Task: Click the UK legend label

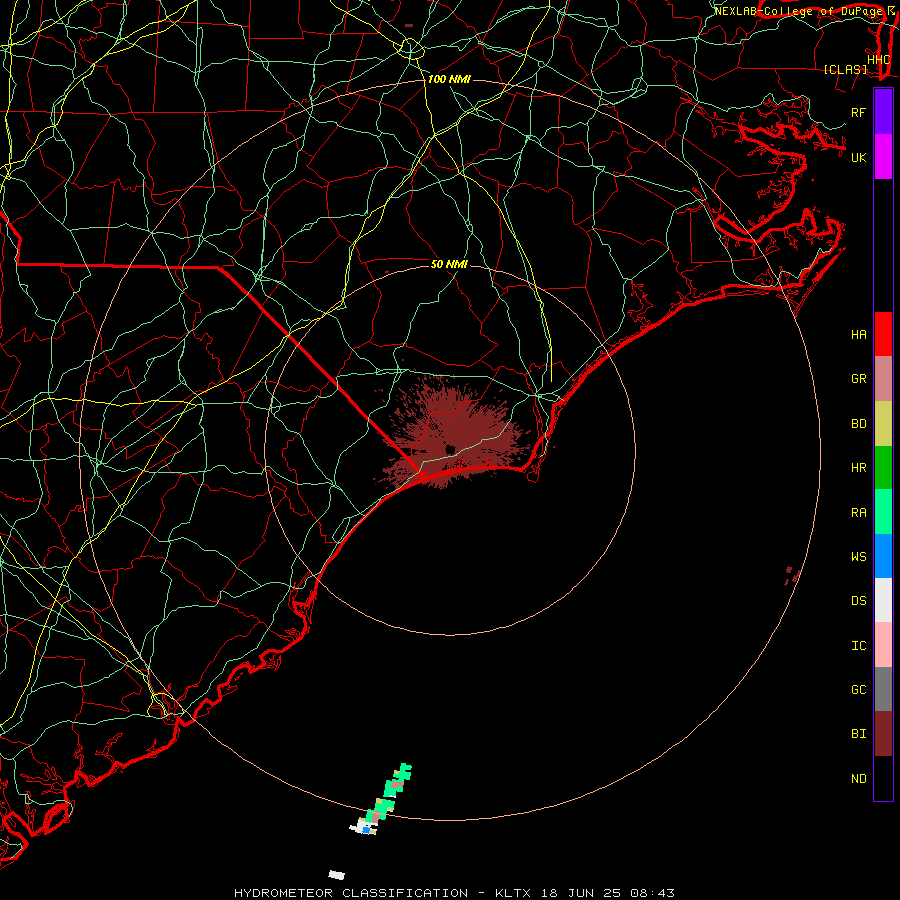Action: pos(859,157)
